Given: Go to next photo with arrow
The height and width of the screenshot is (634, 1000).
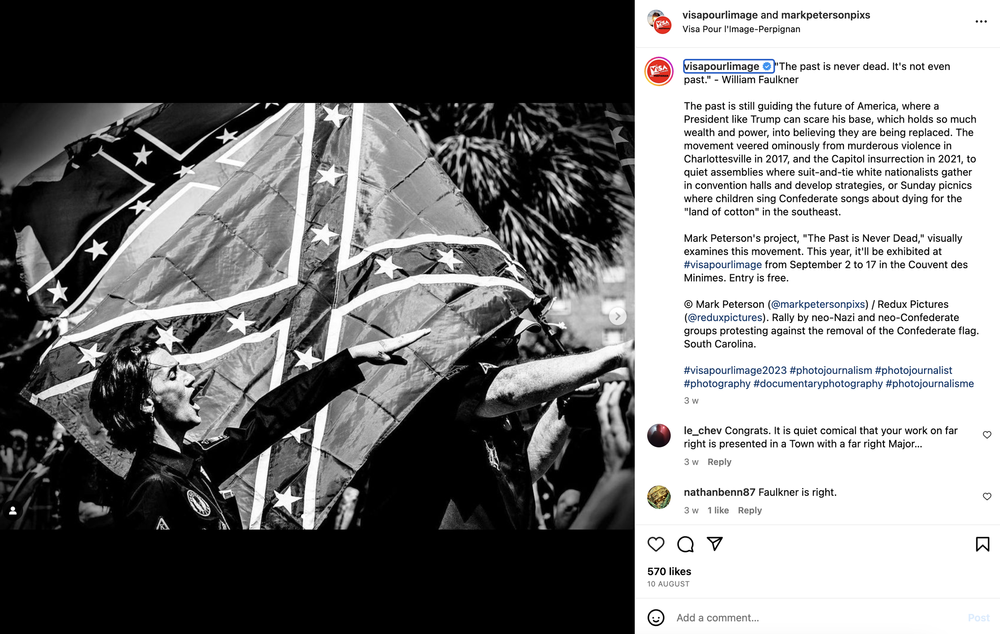Looking at the screenshot, I should point(617,316).
